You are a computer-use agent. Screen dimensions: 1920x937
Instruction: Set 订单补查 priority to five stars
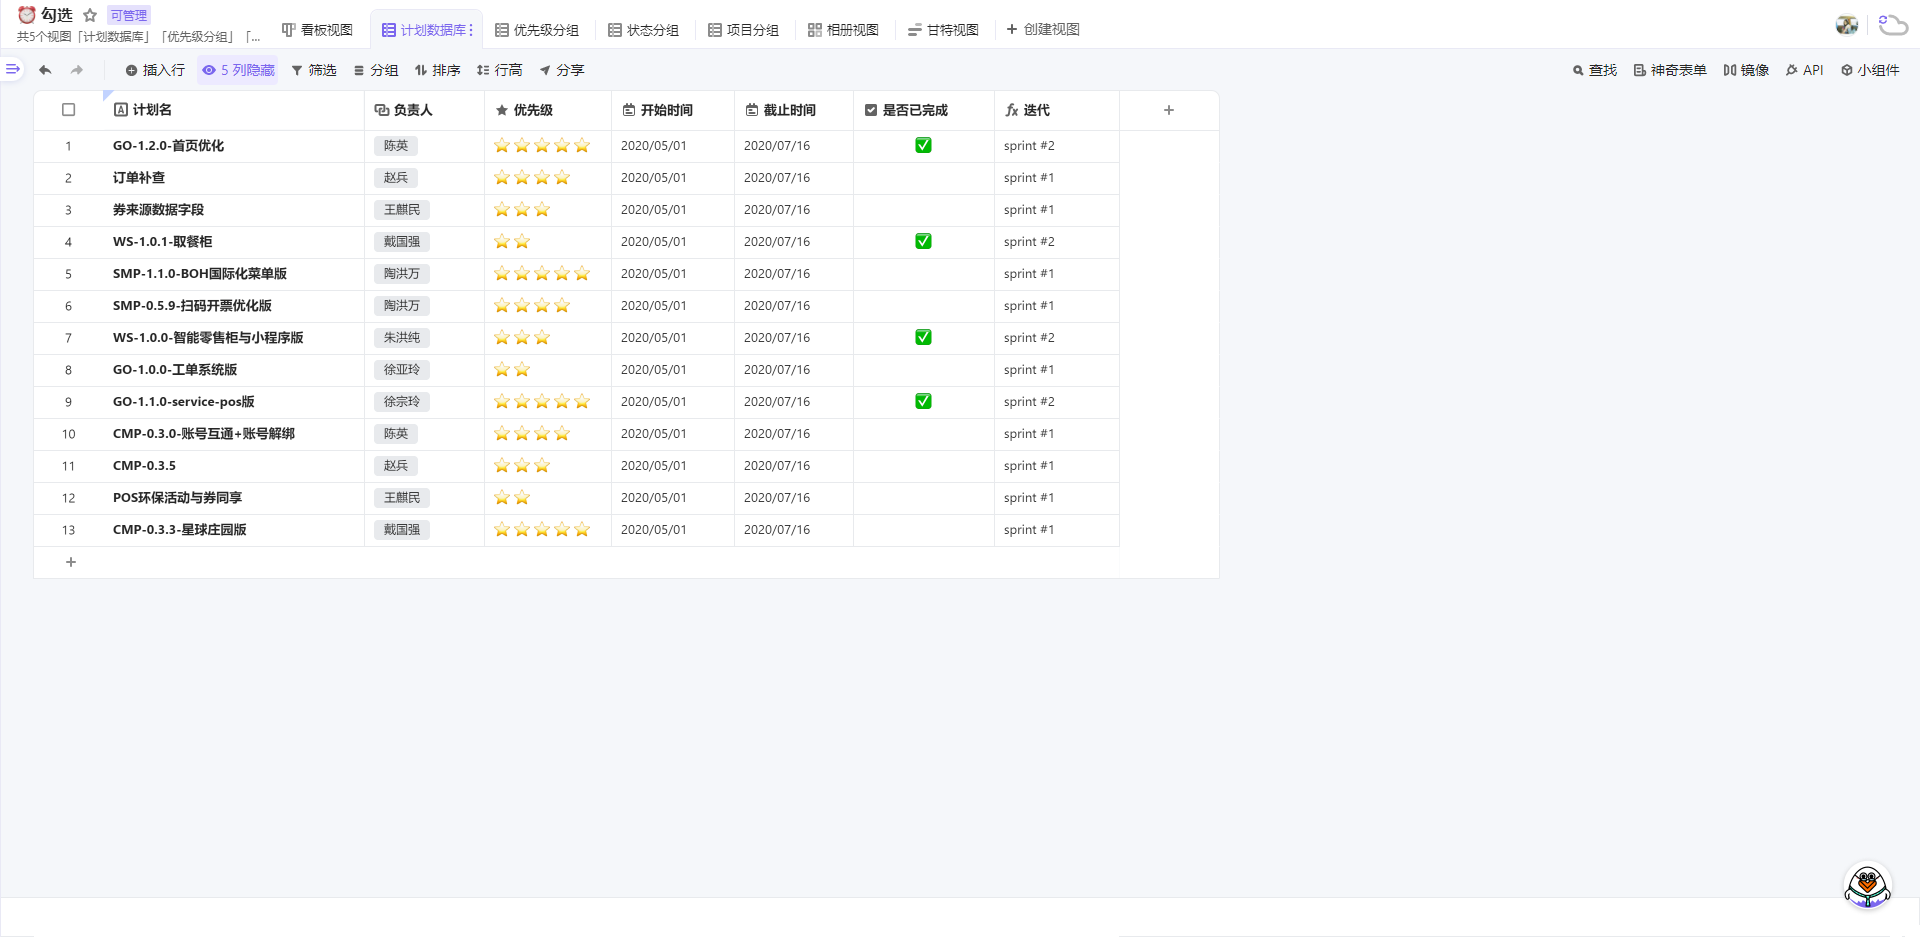pyautogui.click(x=582, y=178)
